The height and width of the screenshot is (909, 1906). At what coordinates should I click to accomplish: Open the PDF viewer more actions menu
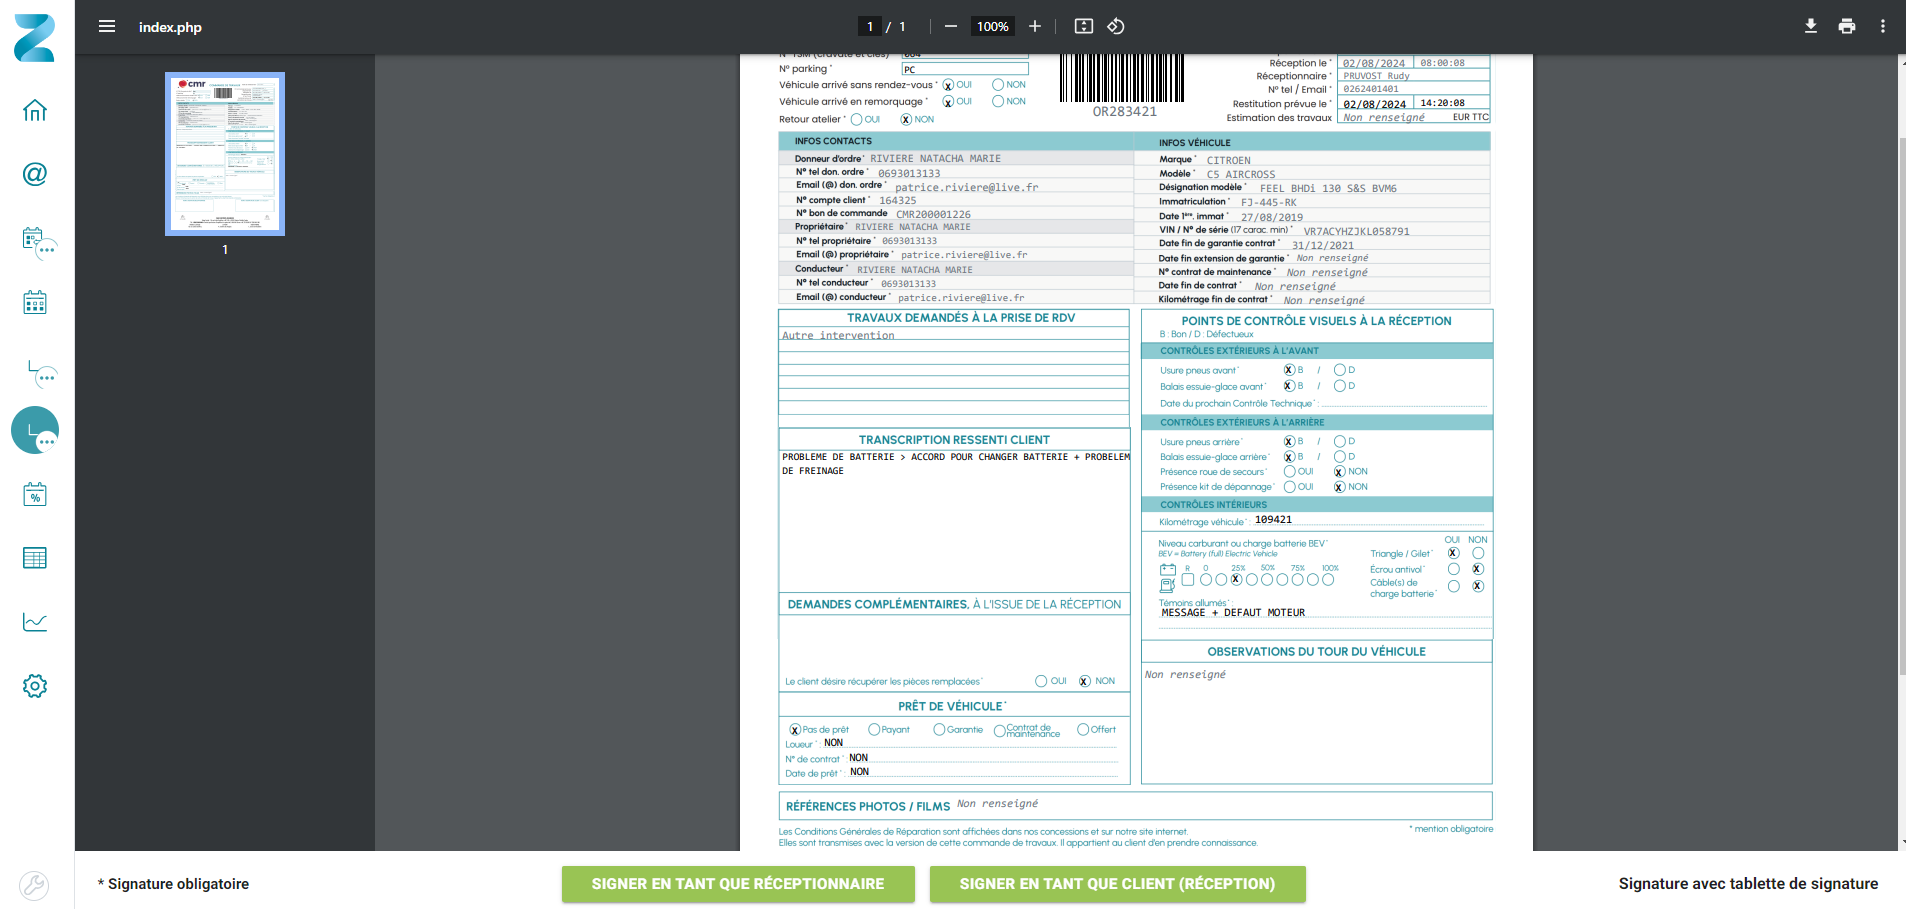(1883, 26)
